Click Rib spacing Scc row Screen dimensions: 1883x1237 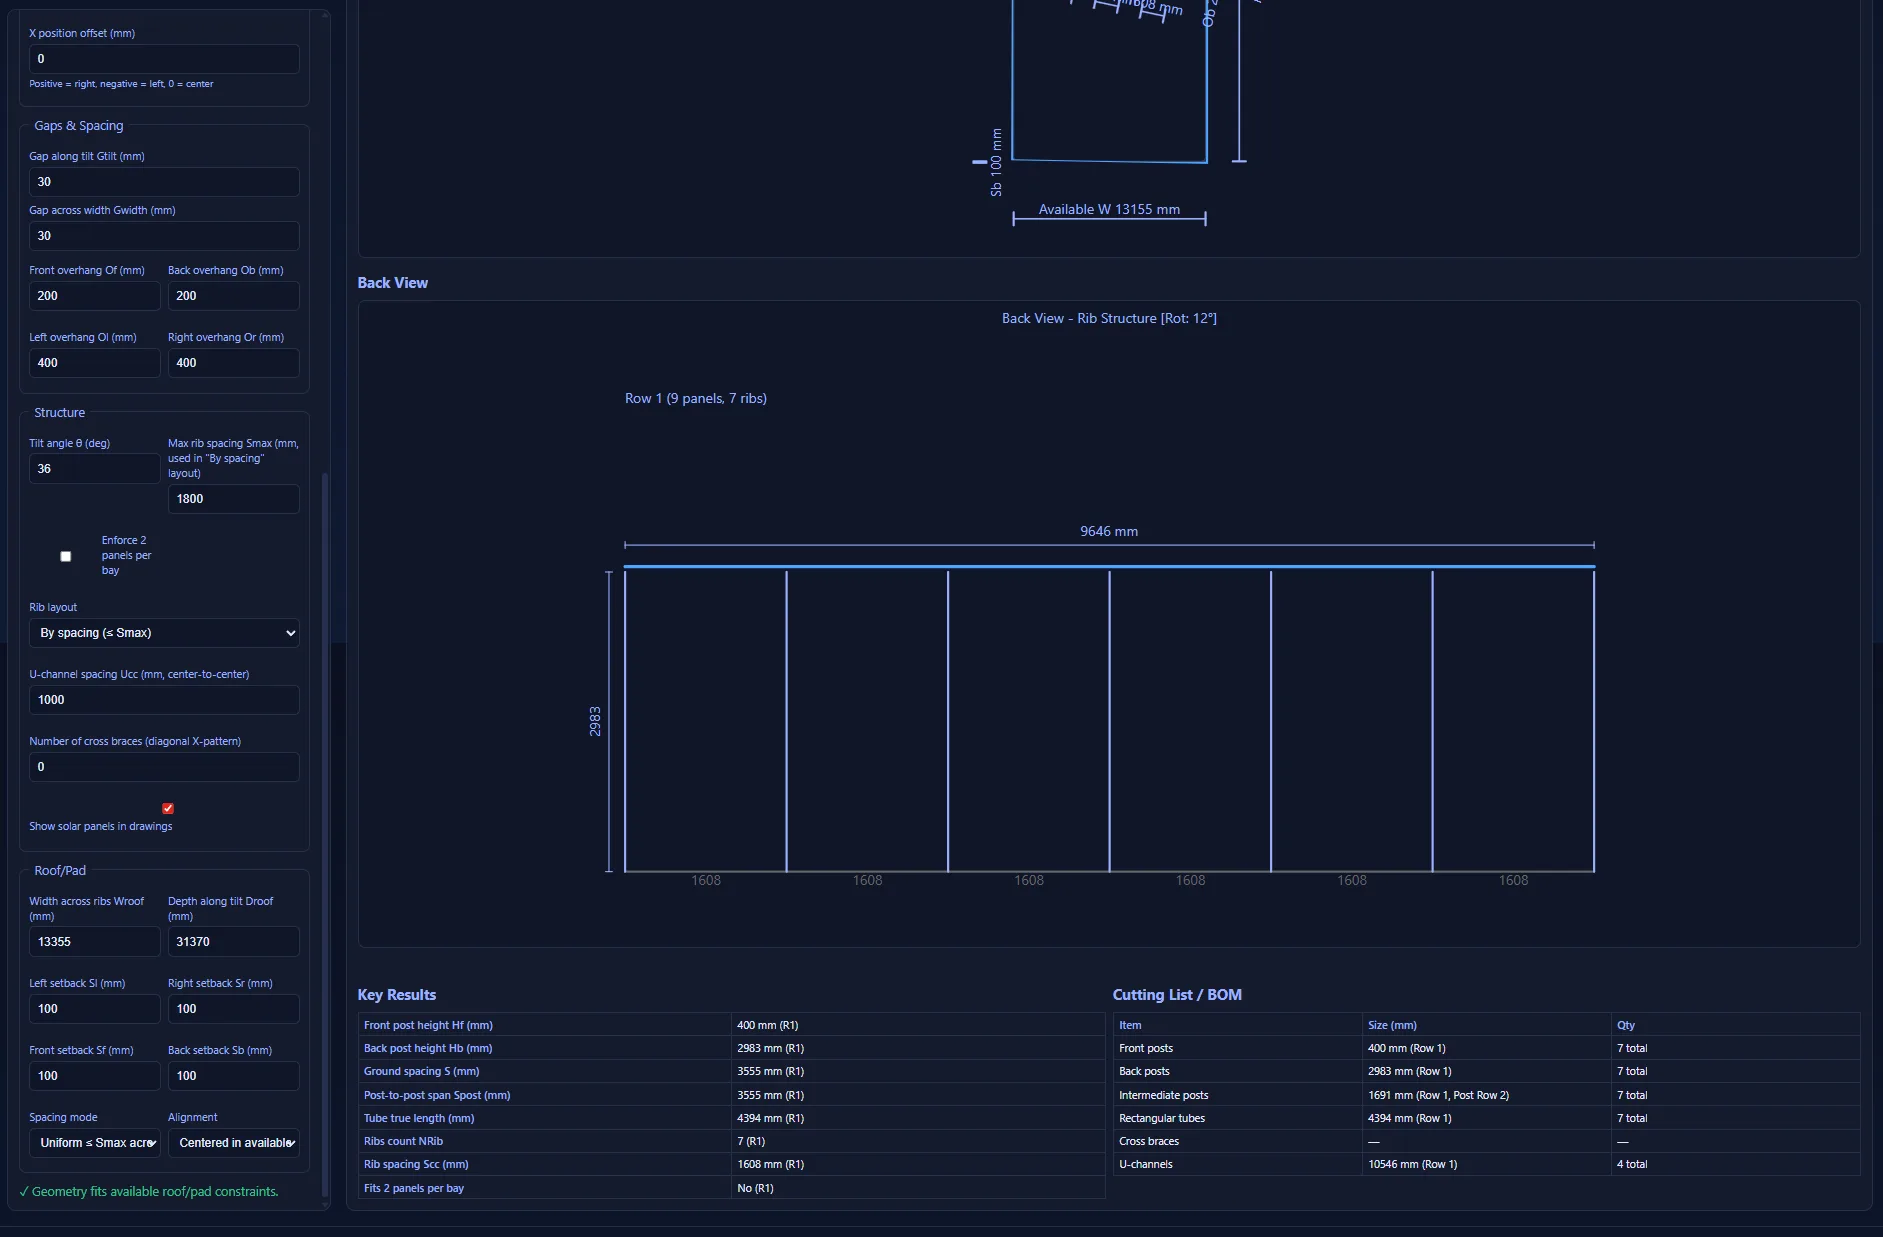coord(731,1164)
